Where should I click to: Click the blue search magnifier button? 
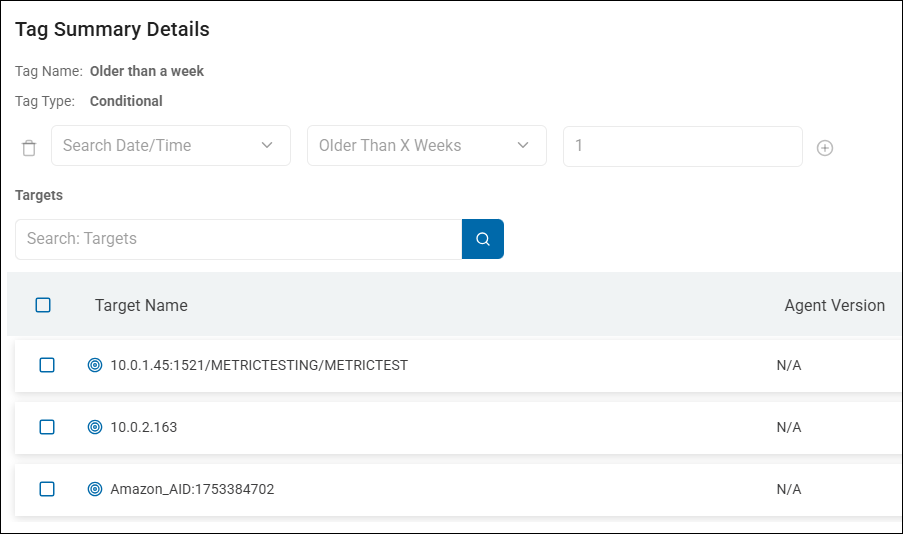click(483, 239)
